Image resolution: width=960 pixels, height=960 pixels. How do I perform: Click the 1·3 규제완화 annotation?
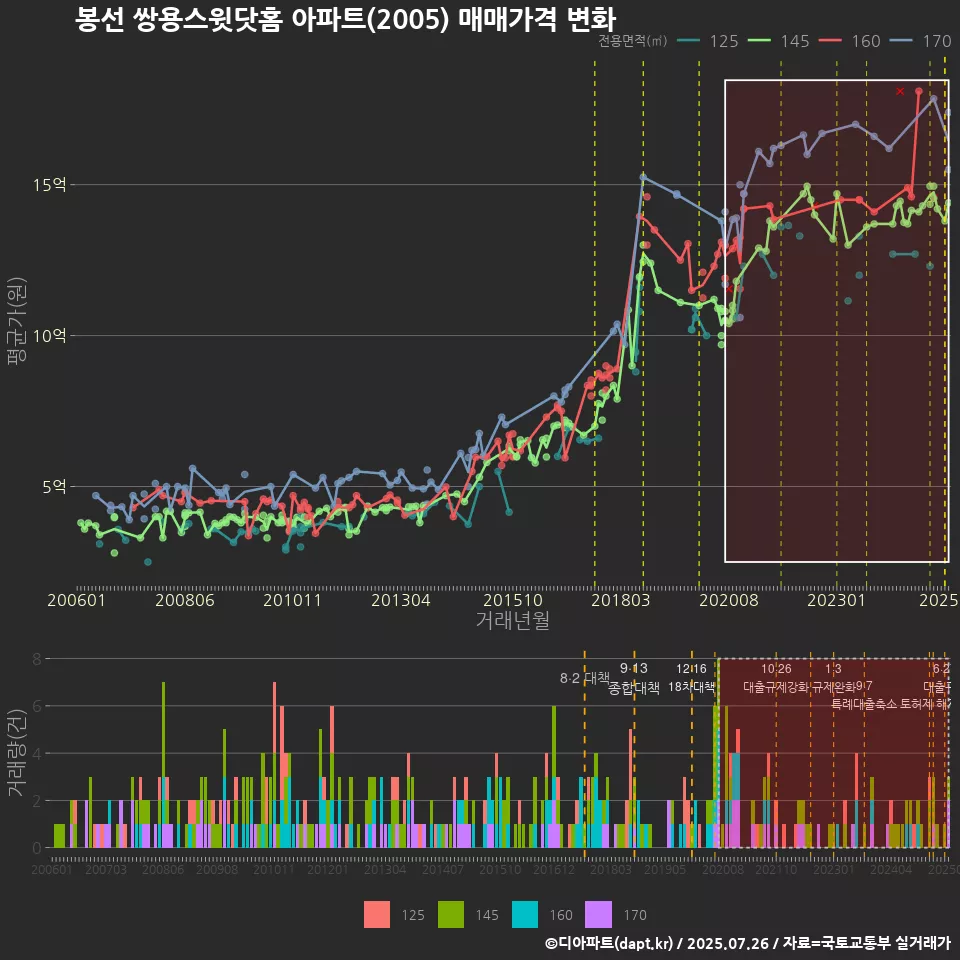[x=833, y=678]
